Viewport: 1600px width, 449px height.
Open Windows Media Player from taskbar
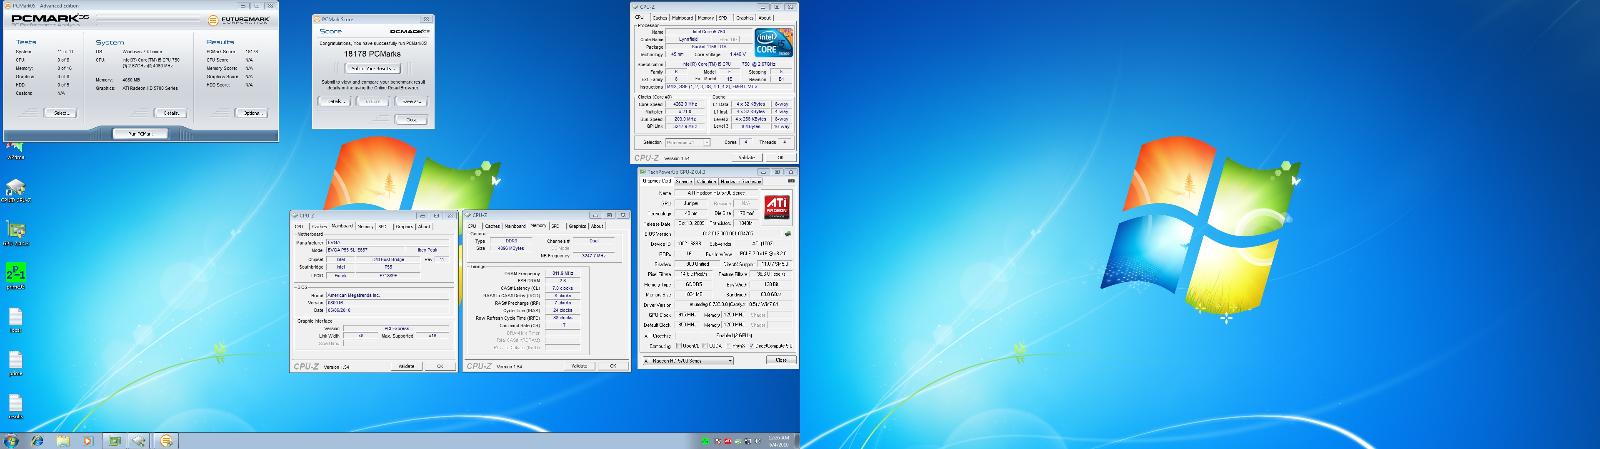(x=87, y=440)
